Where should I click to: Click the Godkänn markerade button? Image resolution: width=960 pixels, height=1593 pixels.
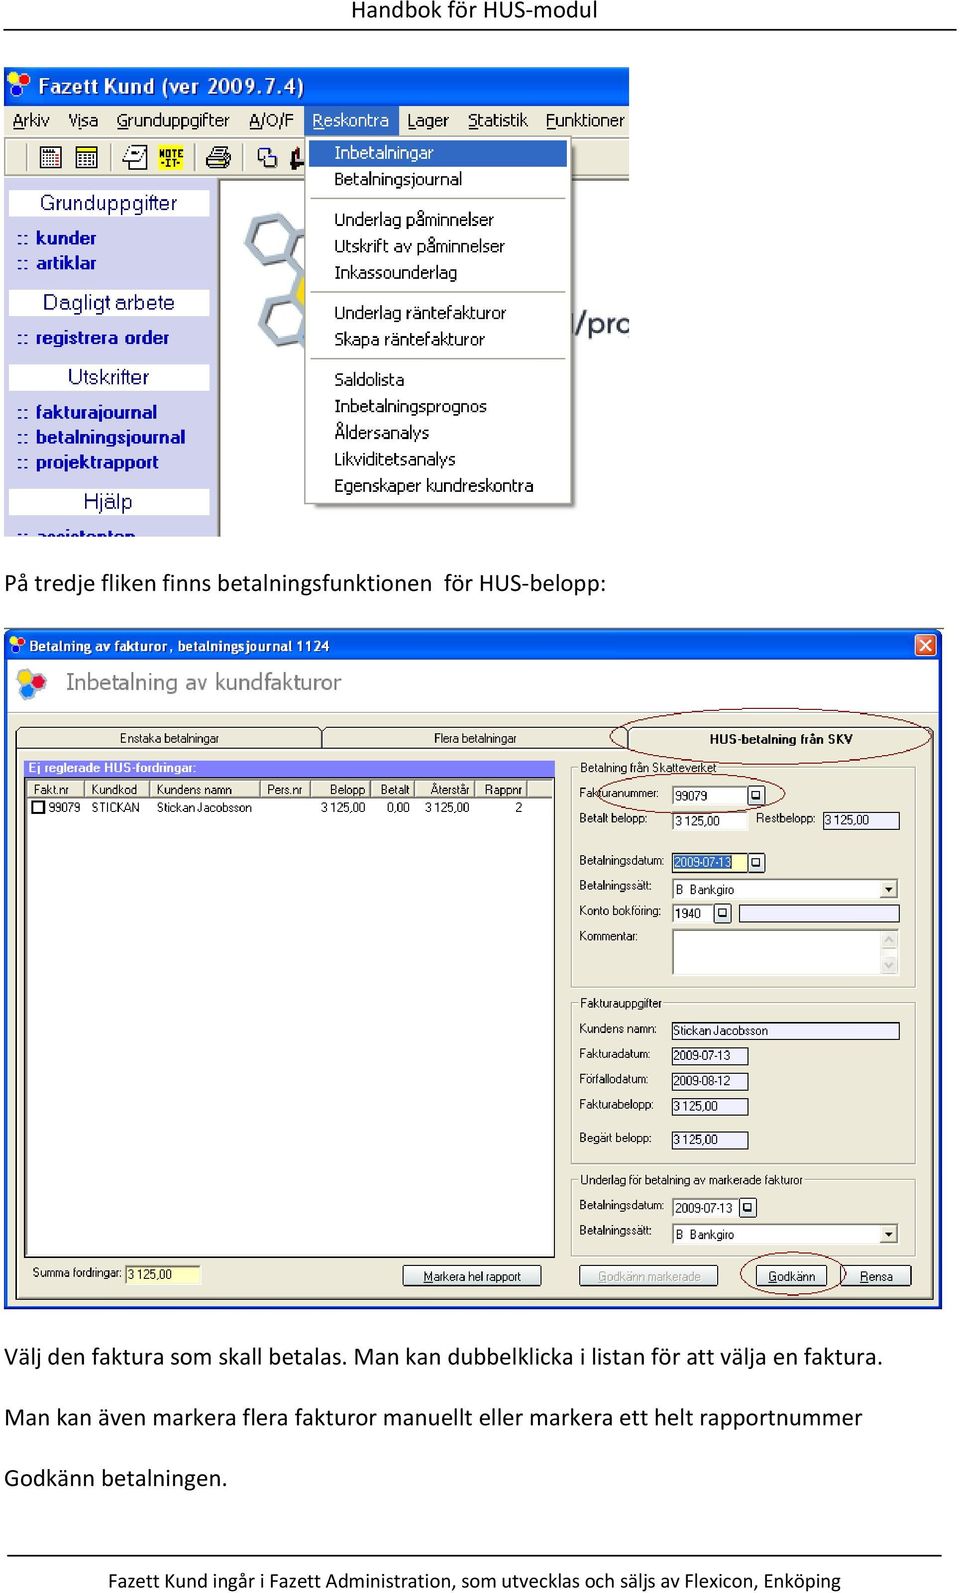(x=649, y=1276)
